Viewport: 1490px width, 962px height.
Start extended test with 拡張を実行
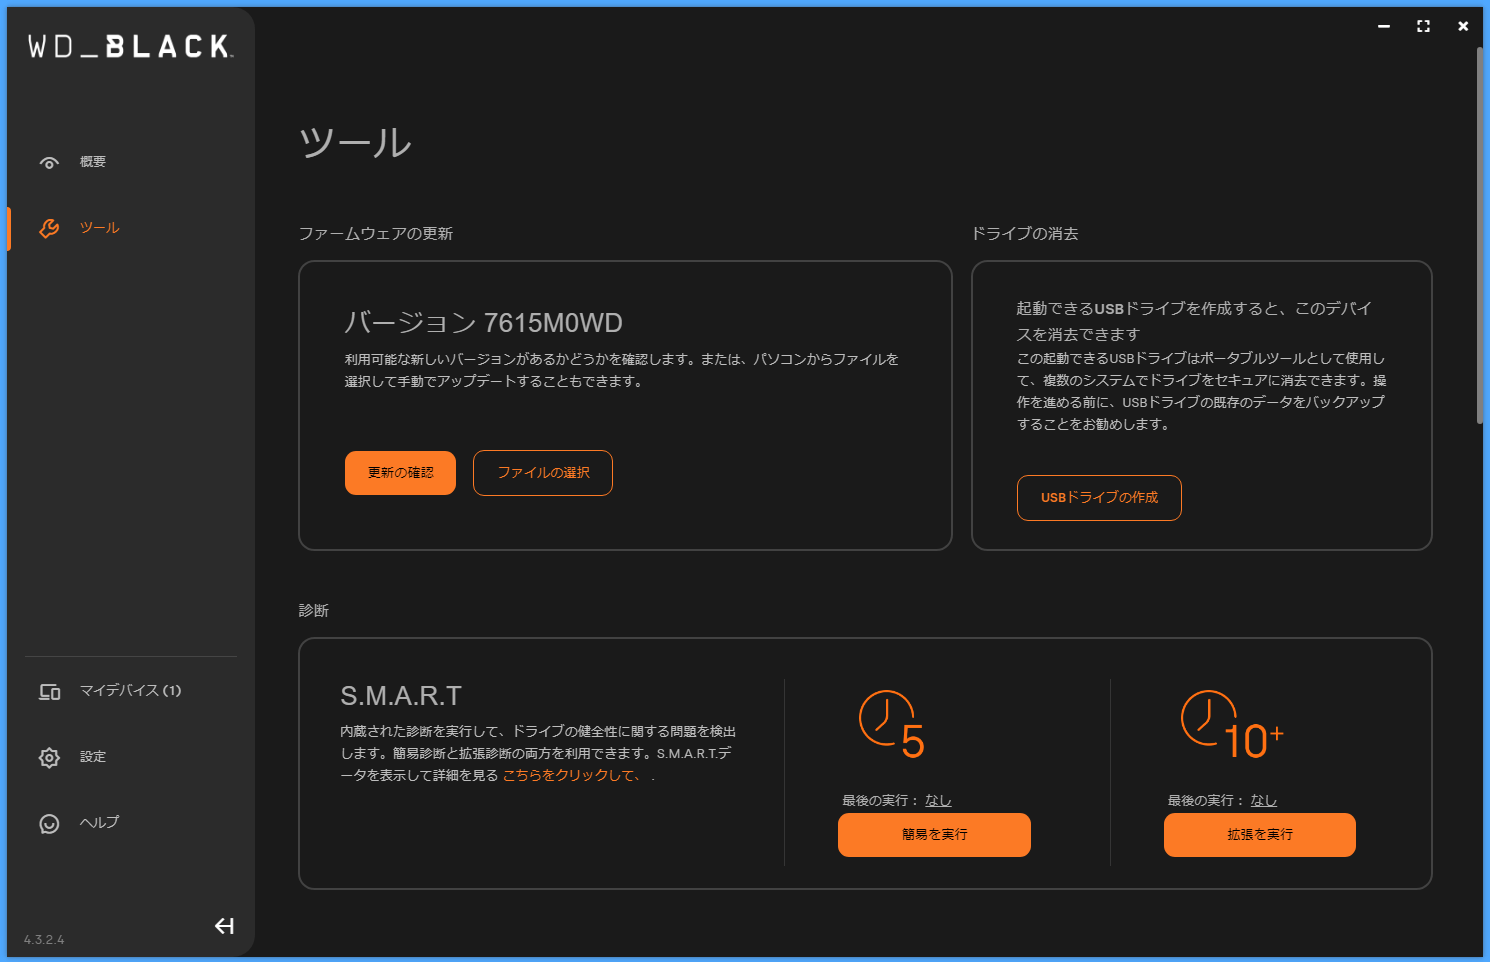[x=1259, y=835]
